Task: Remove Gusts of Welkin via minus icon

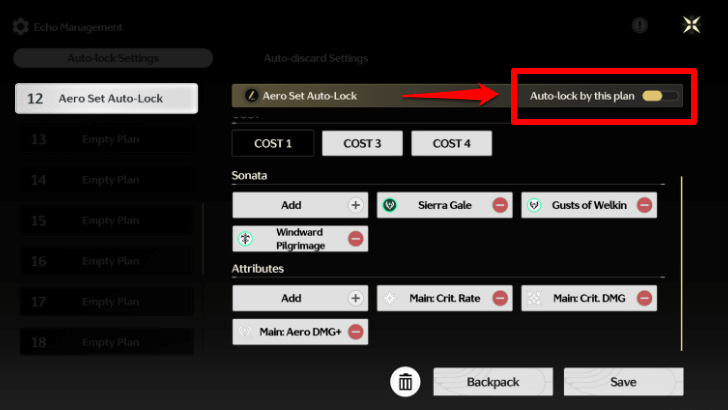Action: (645, 205)
